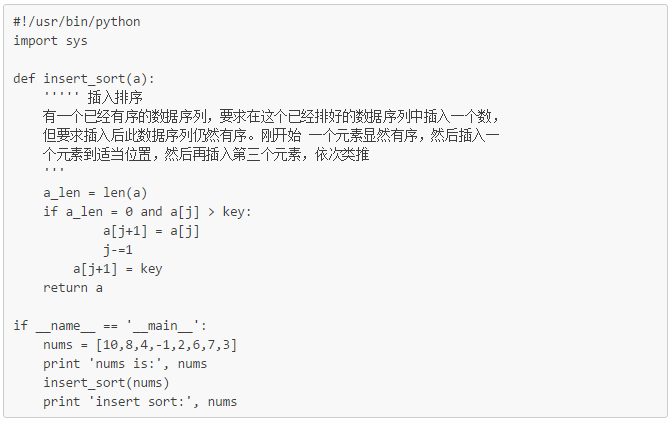Click the j-=1 decrement statement
This screenshot has width=672, height=421.
[118, 250]
